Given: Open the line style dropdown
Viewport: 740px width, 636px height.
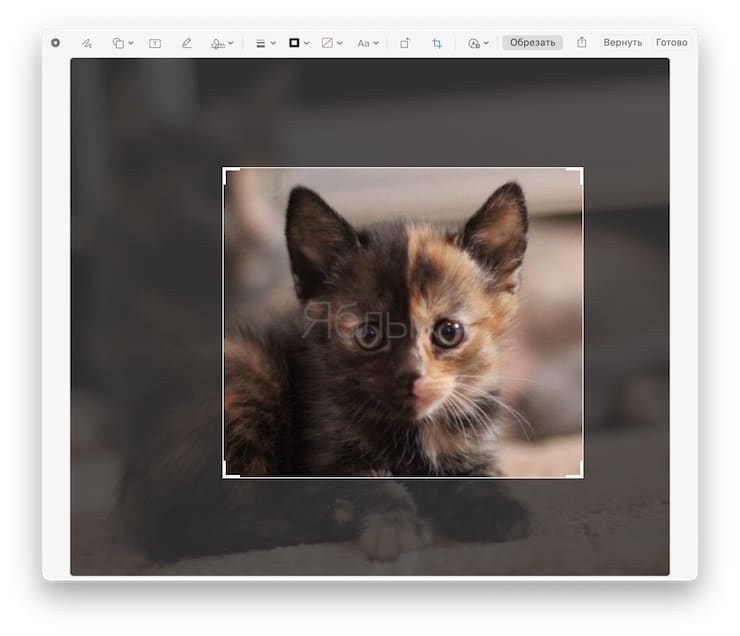Looking at the screenshot, I should click(x=266, y=43).
